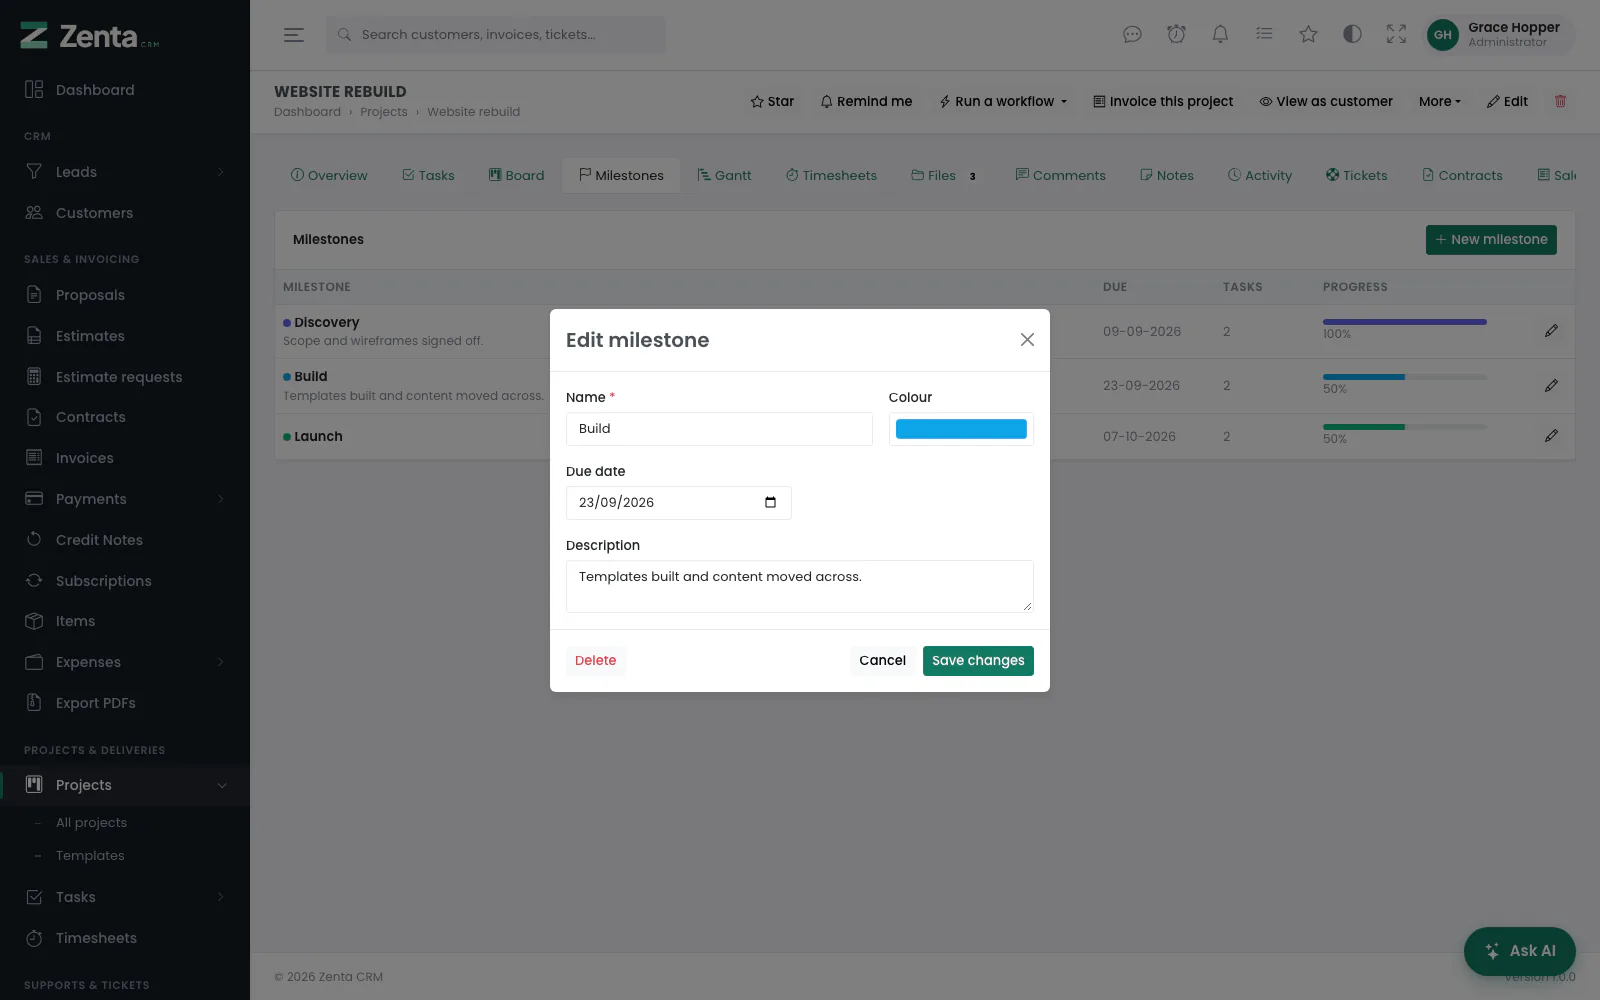Open Invoices in the sidebar
Screen dimensions: 1600x1000
(x=125, y=458)
